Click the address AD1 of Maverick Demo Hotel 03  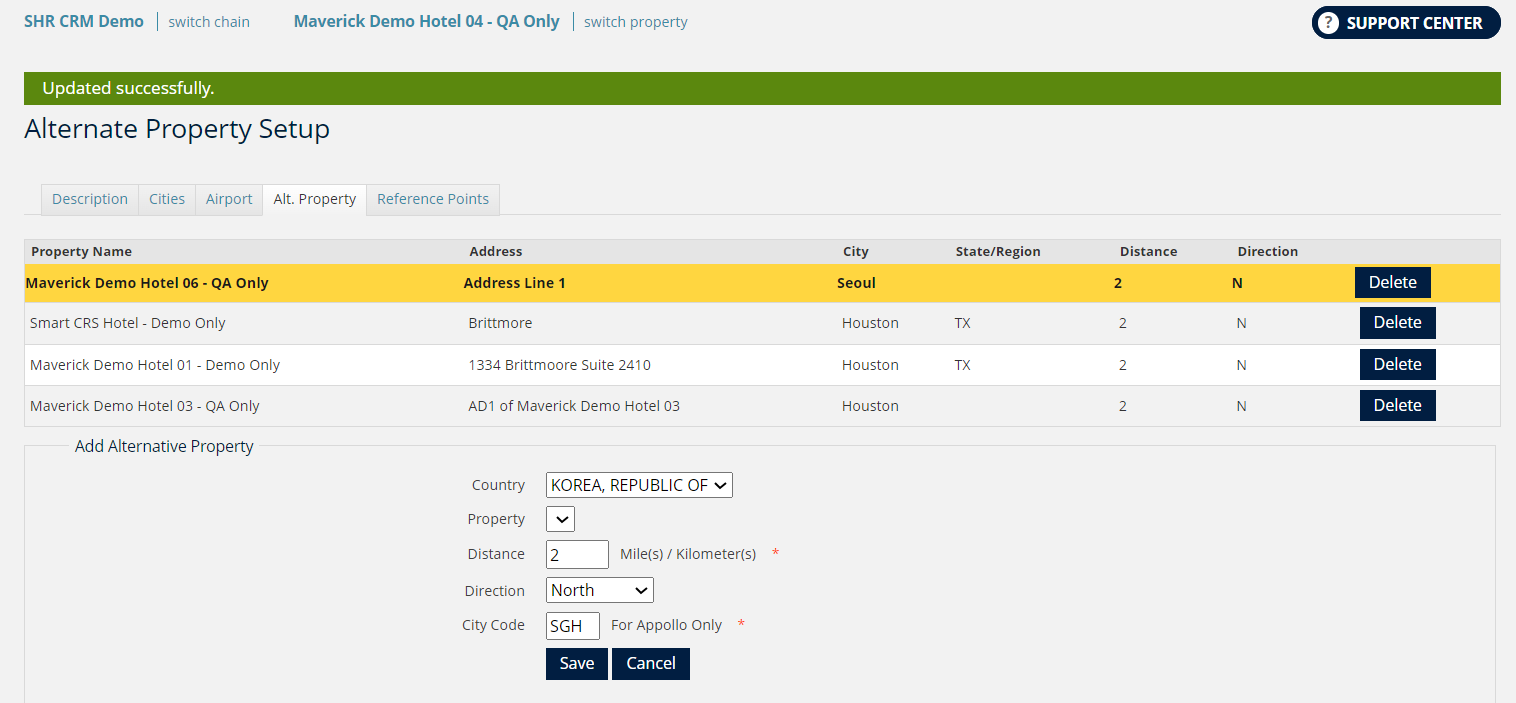click(x=574, y=406)
